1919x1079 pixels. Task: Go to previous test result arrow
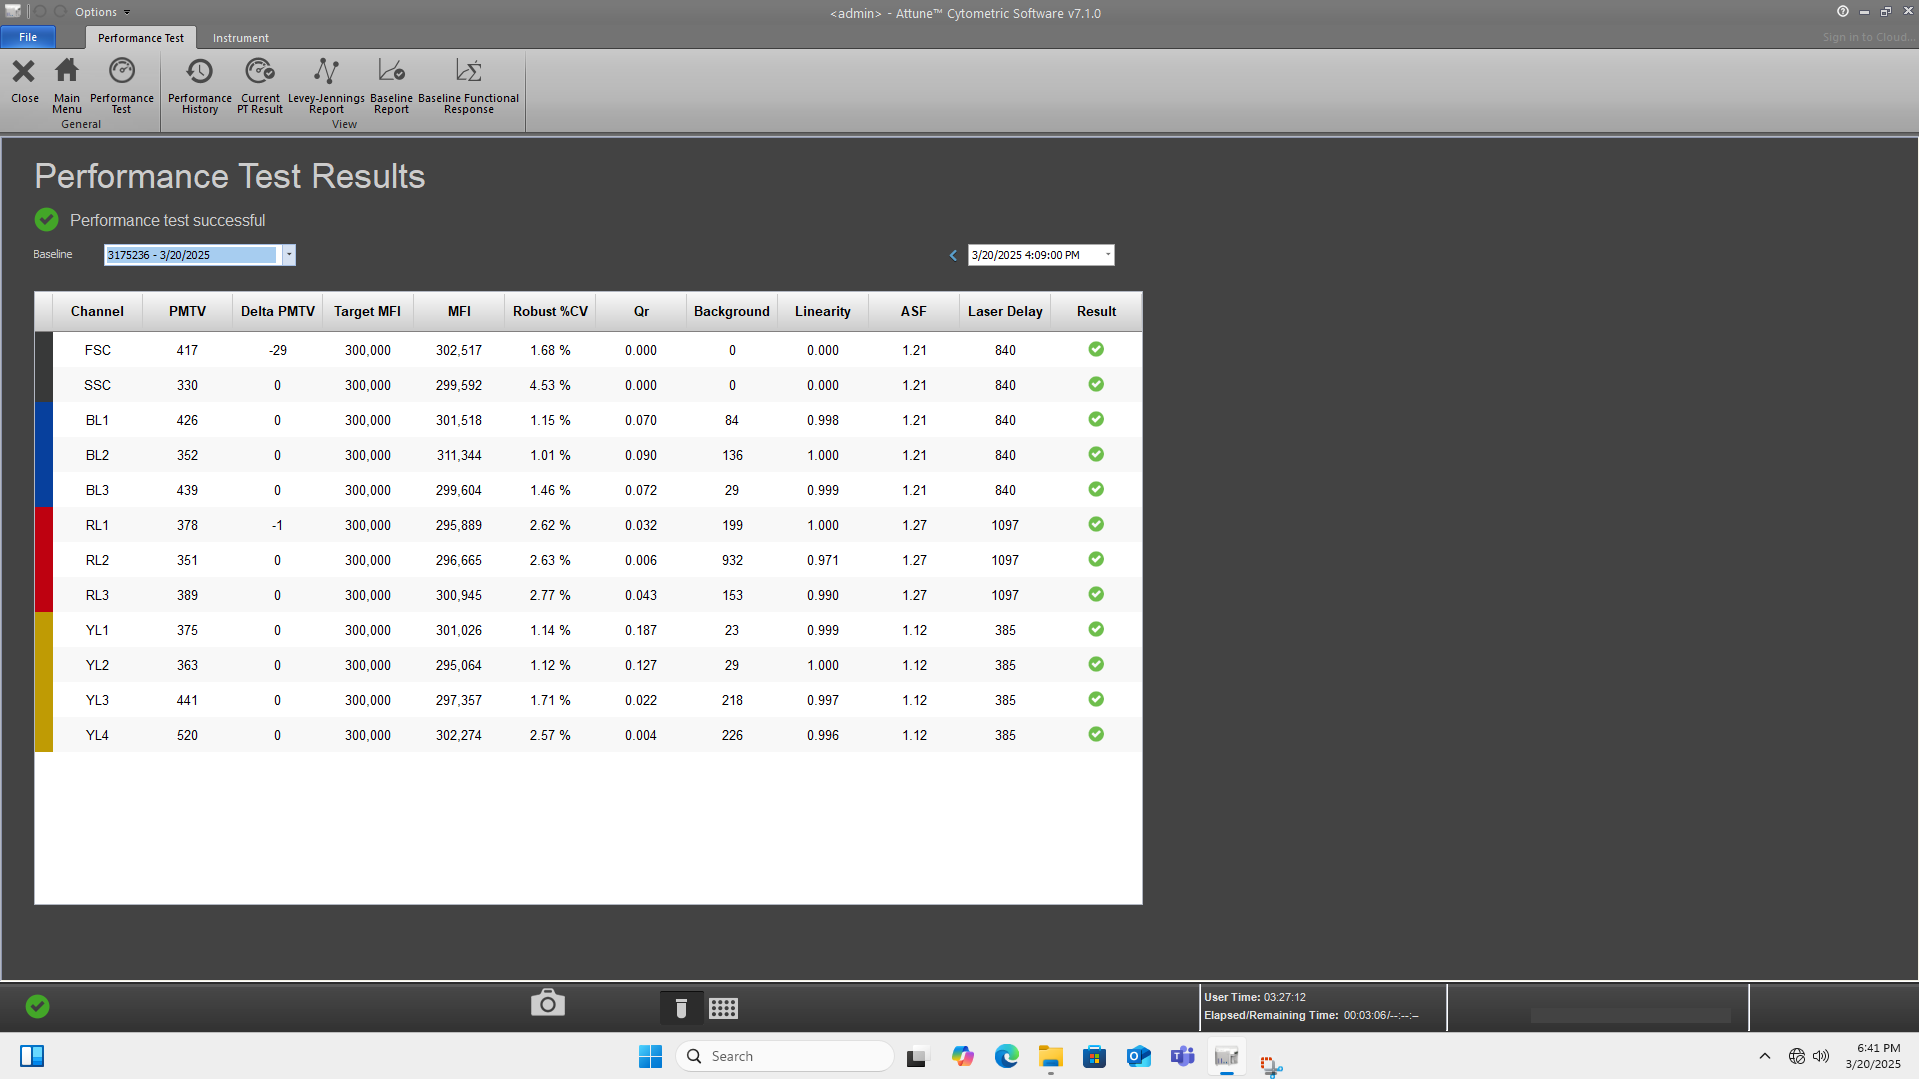pyautogui.click(x=953, y=255)
